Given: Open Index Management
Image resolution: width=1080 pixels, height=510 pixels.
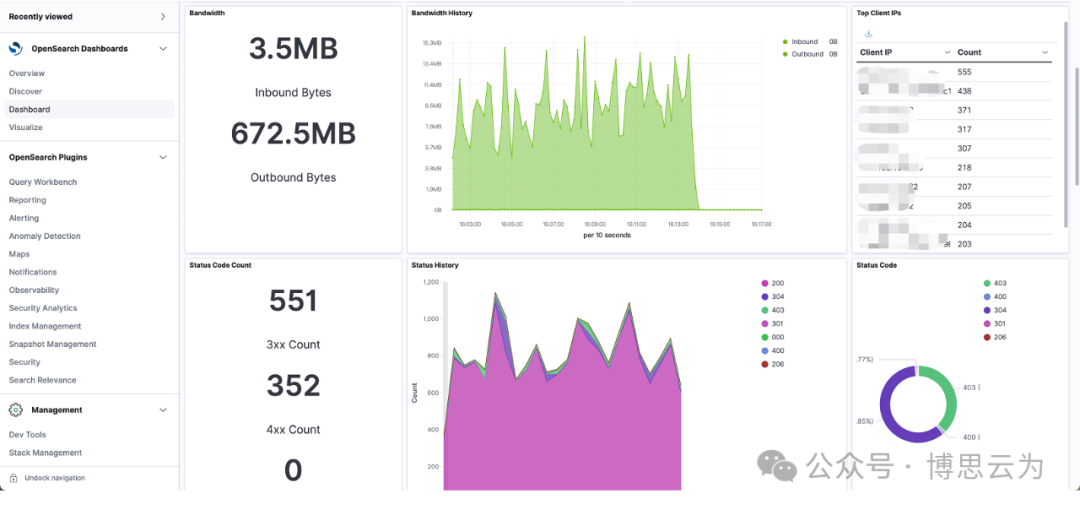Looking at the screenshot, I should [45, 326].
